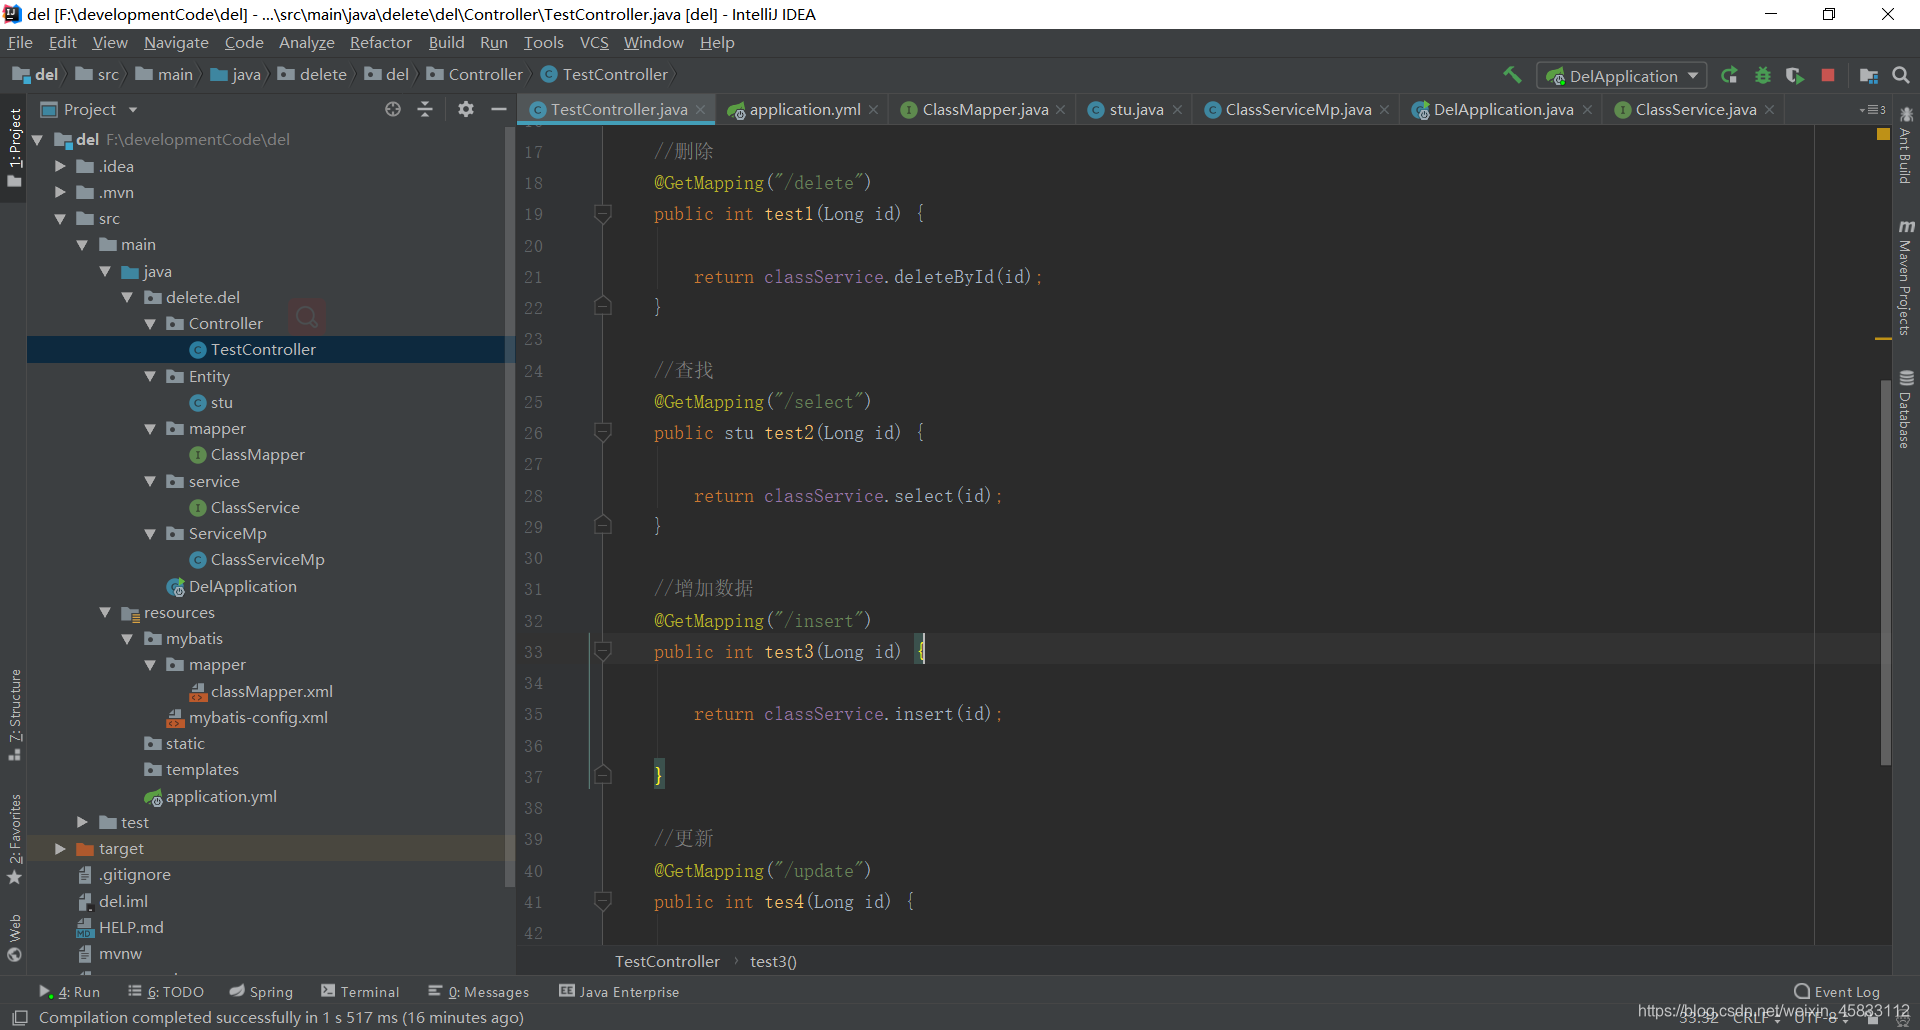Fold the test2 method at line 26
1920x1030 pixels.
tap(603, 433)
